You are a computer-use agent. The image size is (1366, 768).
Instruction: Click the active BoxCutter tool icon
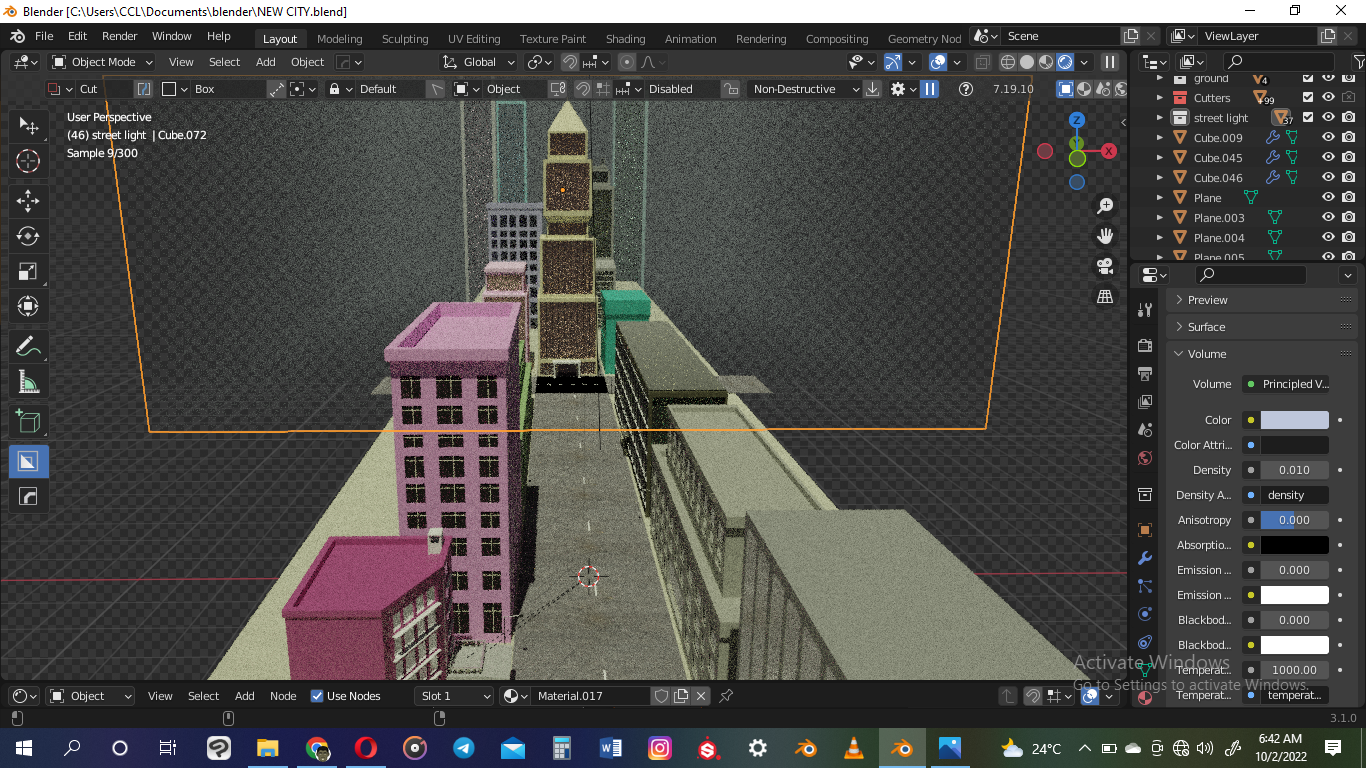tap(28, 461)
